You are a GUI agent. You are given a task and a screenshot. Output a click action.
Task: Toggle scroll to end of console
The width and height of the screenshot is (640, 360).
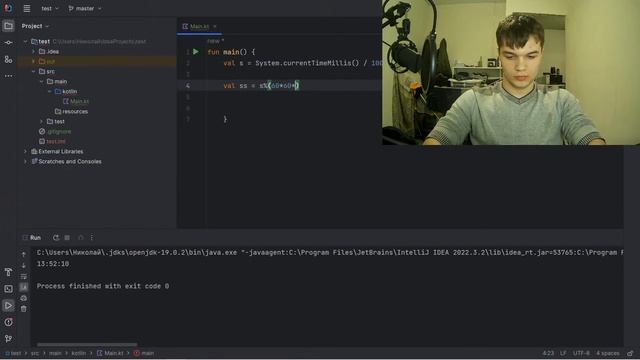(24, 287)
